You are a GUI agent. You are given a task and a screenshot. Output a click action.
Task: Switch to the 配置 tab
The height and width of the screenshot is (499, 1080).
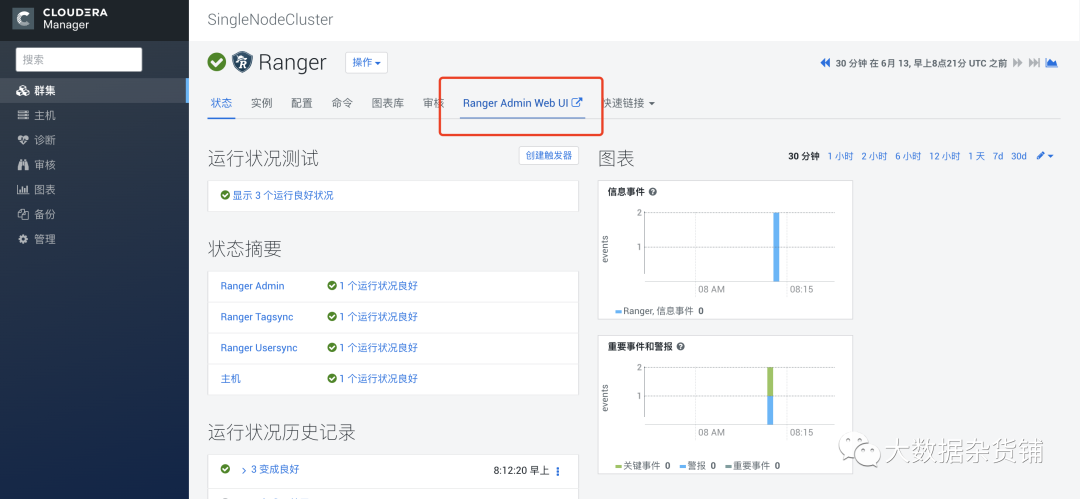(302, 103)
